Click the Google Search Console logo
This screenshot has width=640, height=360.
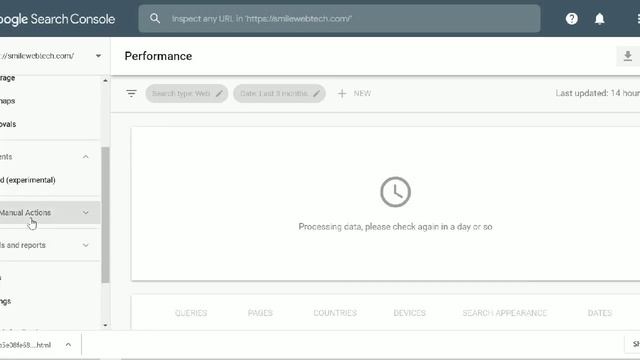click(57, 19)
